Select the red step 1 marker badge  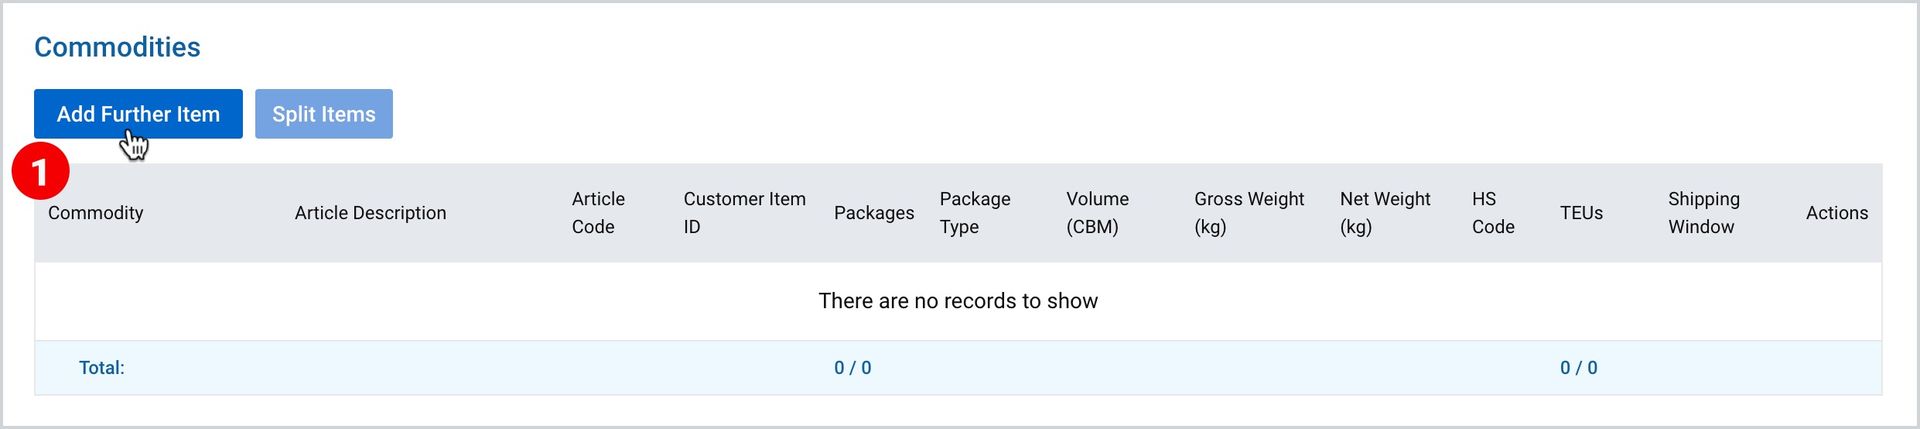click(x=40, y=172)
